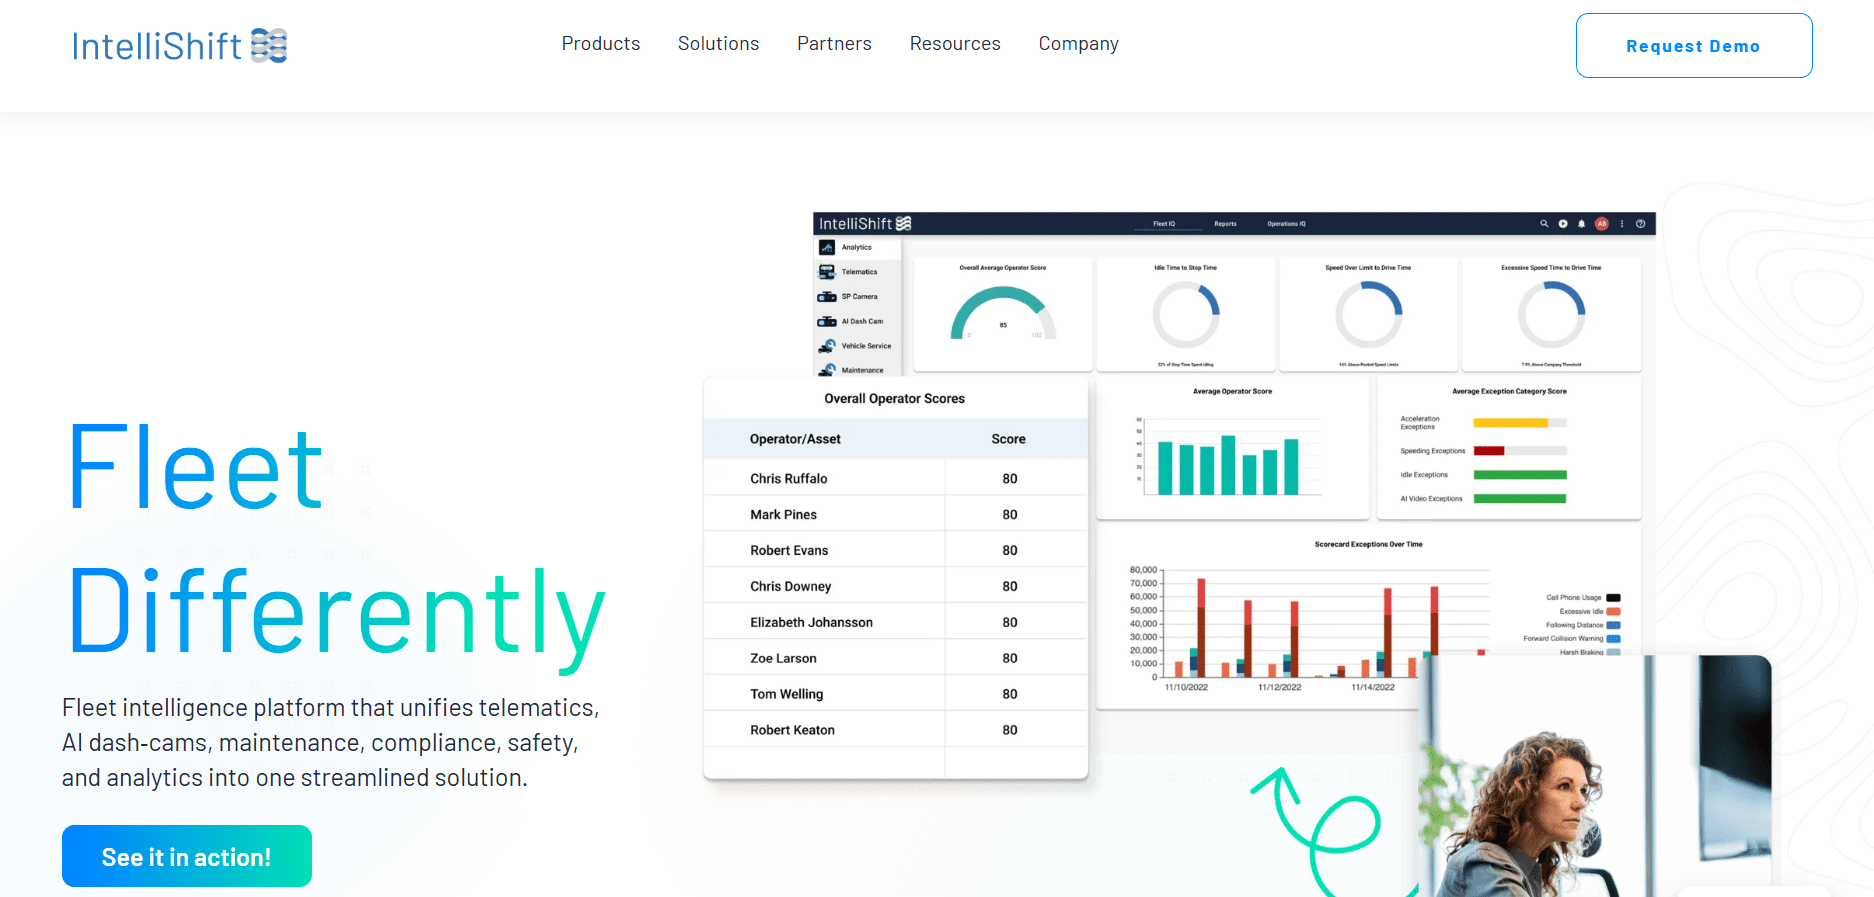The height and width of the screenshot is (897, 1874).
Task: Click the play icon in dashboard top bar
Action: click(1563, 224)
